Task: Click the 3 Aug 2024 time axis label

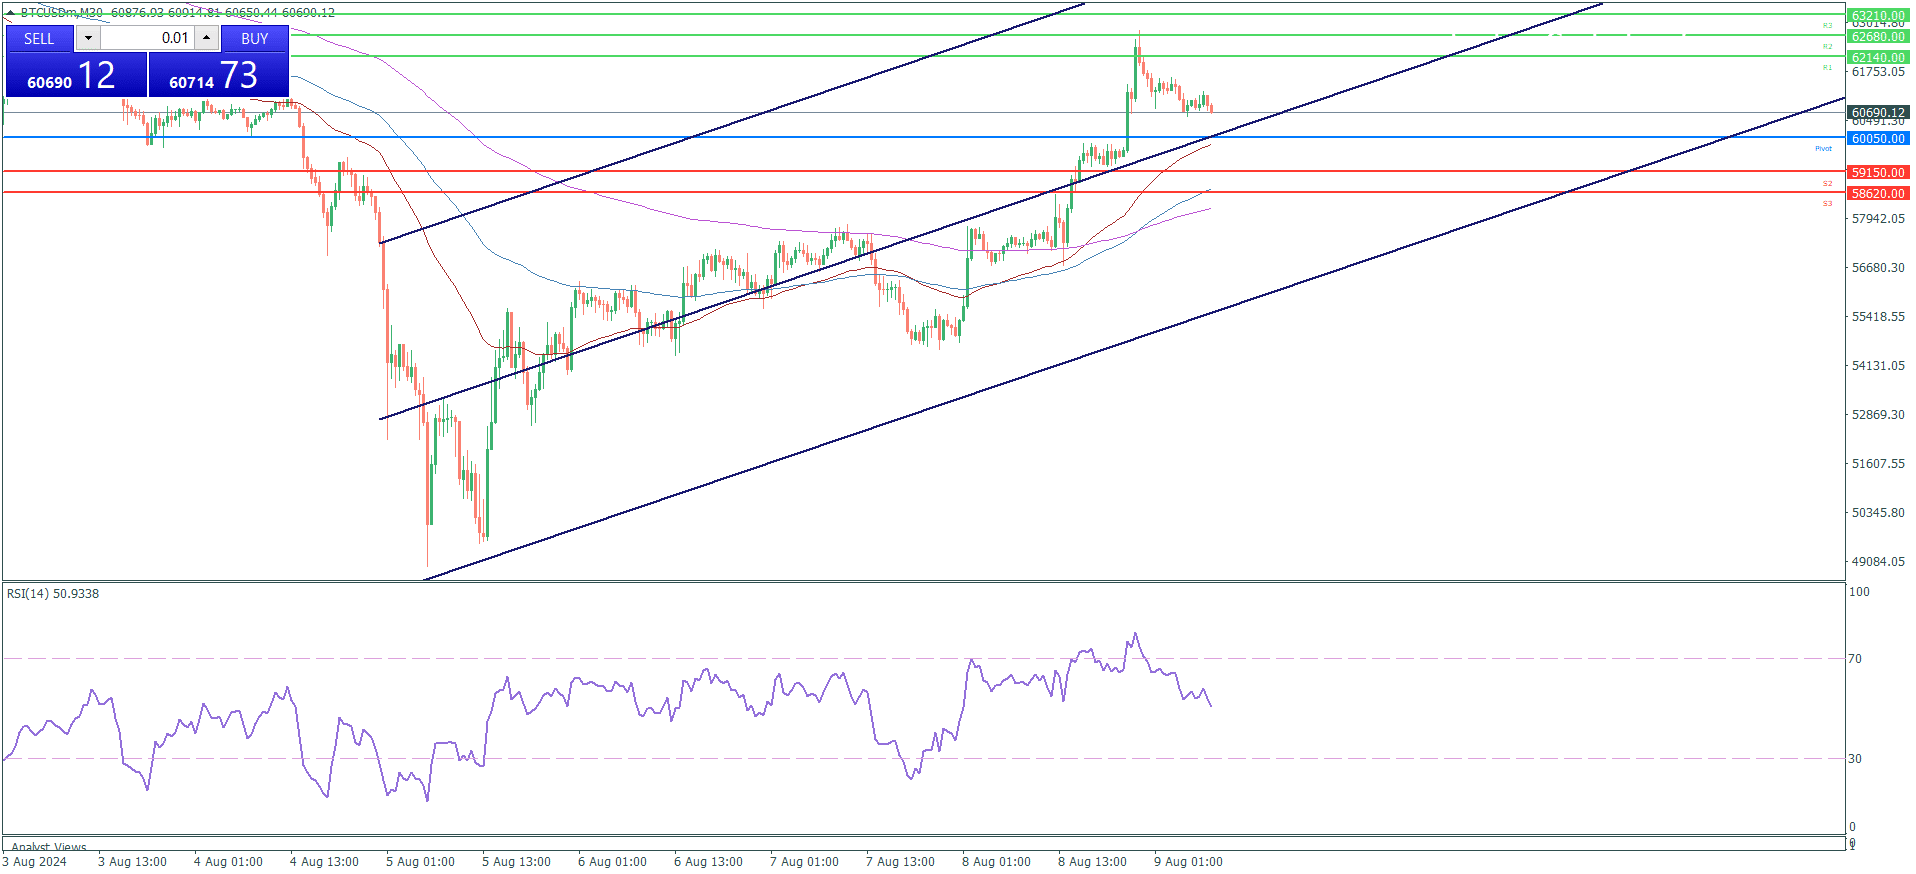Action: 35,862
